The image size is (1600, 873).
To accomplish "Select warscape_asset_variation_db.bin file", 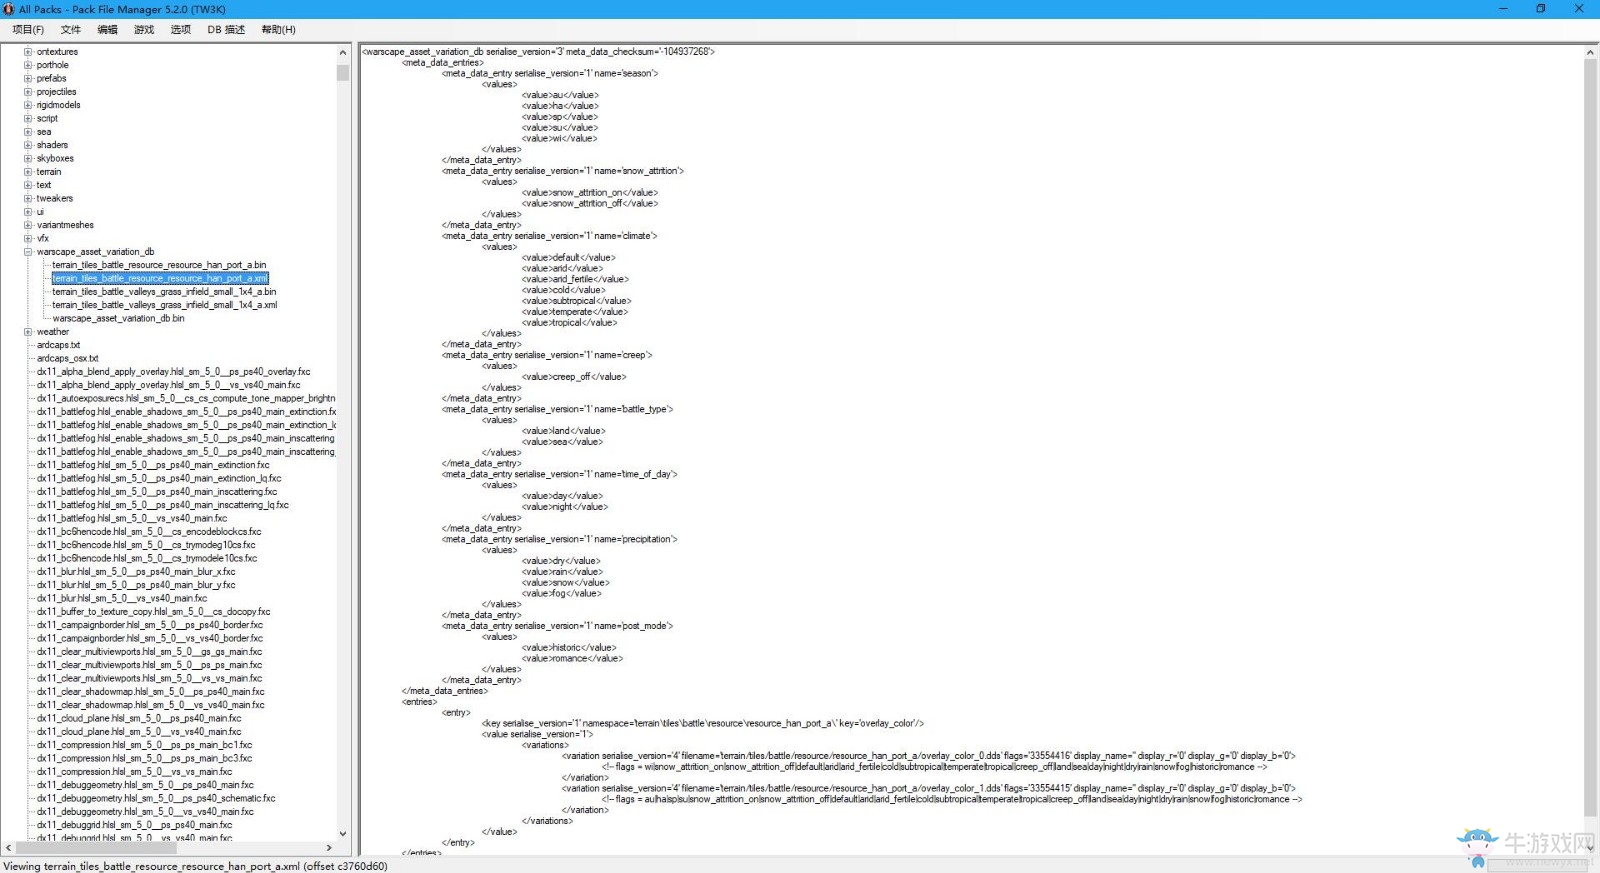I will [118, 318].
